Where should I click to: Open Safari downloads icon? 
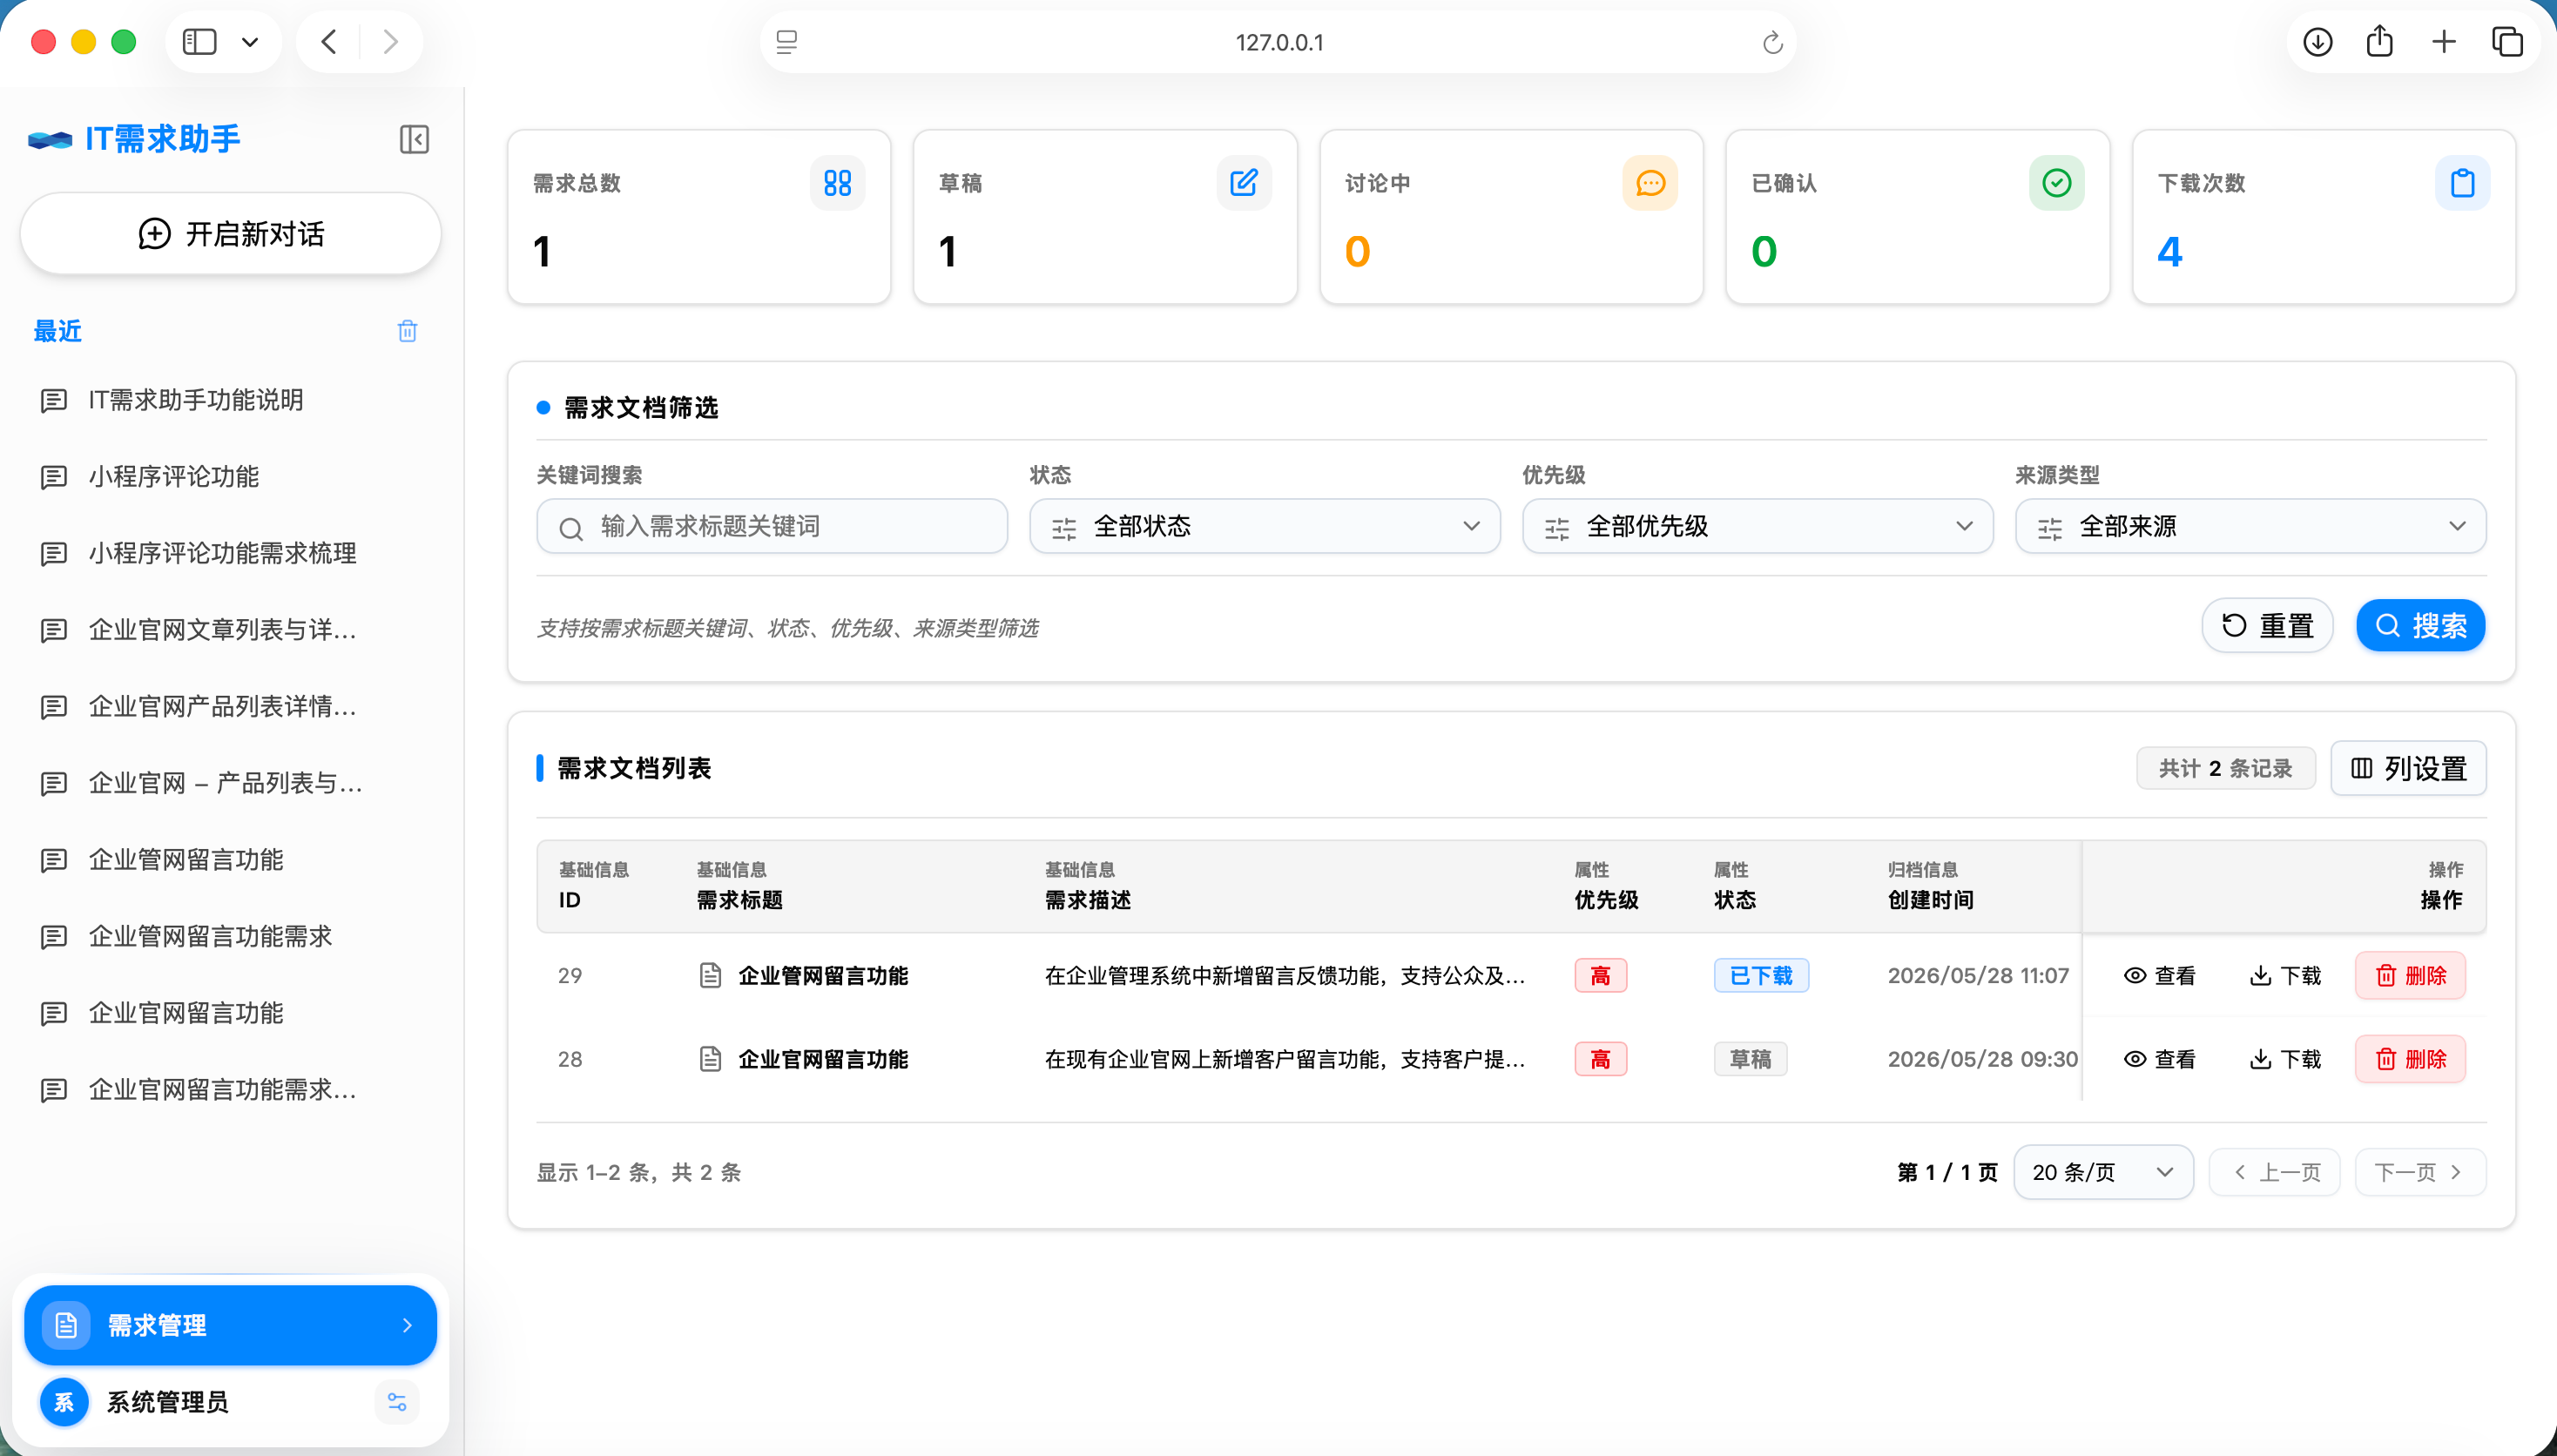(2317, 42)
